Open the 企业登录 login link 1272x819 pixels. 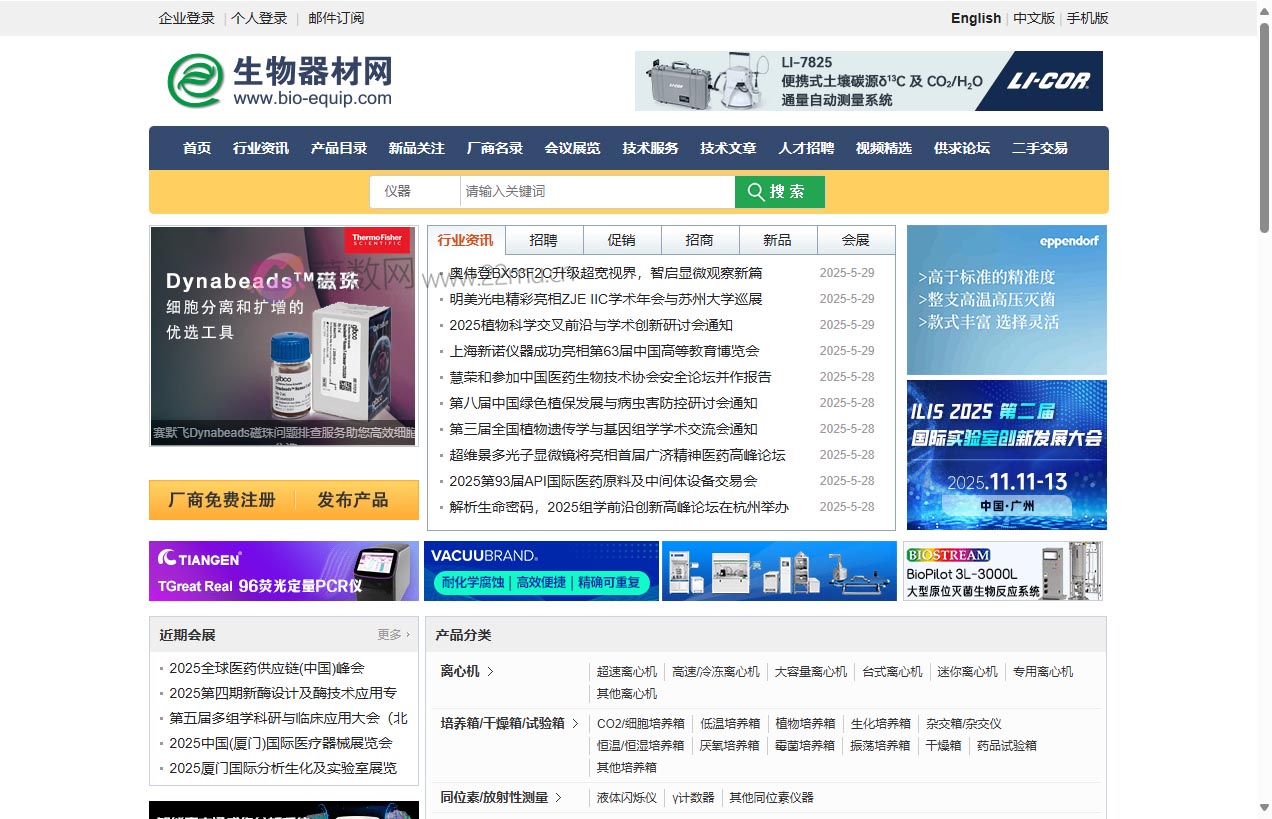185,18
